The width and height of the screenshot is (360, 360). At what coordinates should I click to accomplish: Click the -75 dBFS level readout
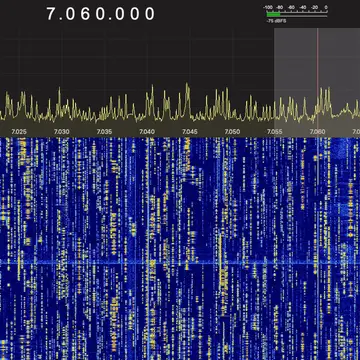pos(276,21)
